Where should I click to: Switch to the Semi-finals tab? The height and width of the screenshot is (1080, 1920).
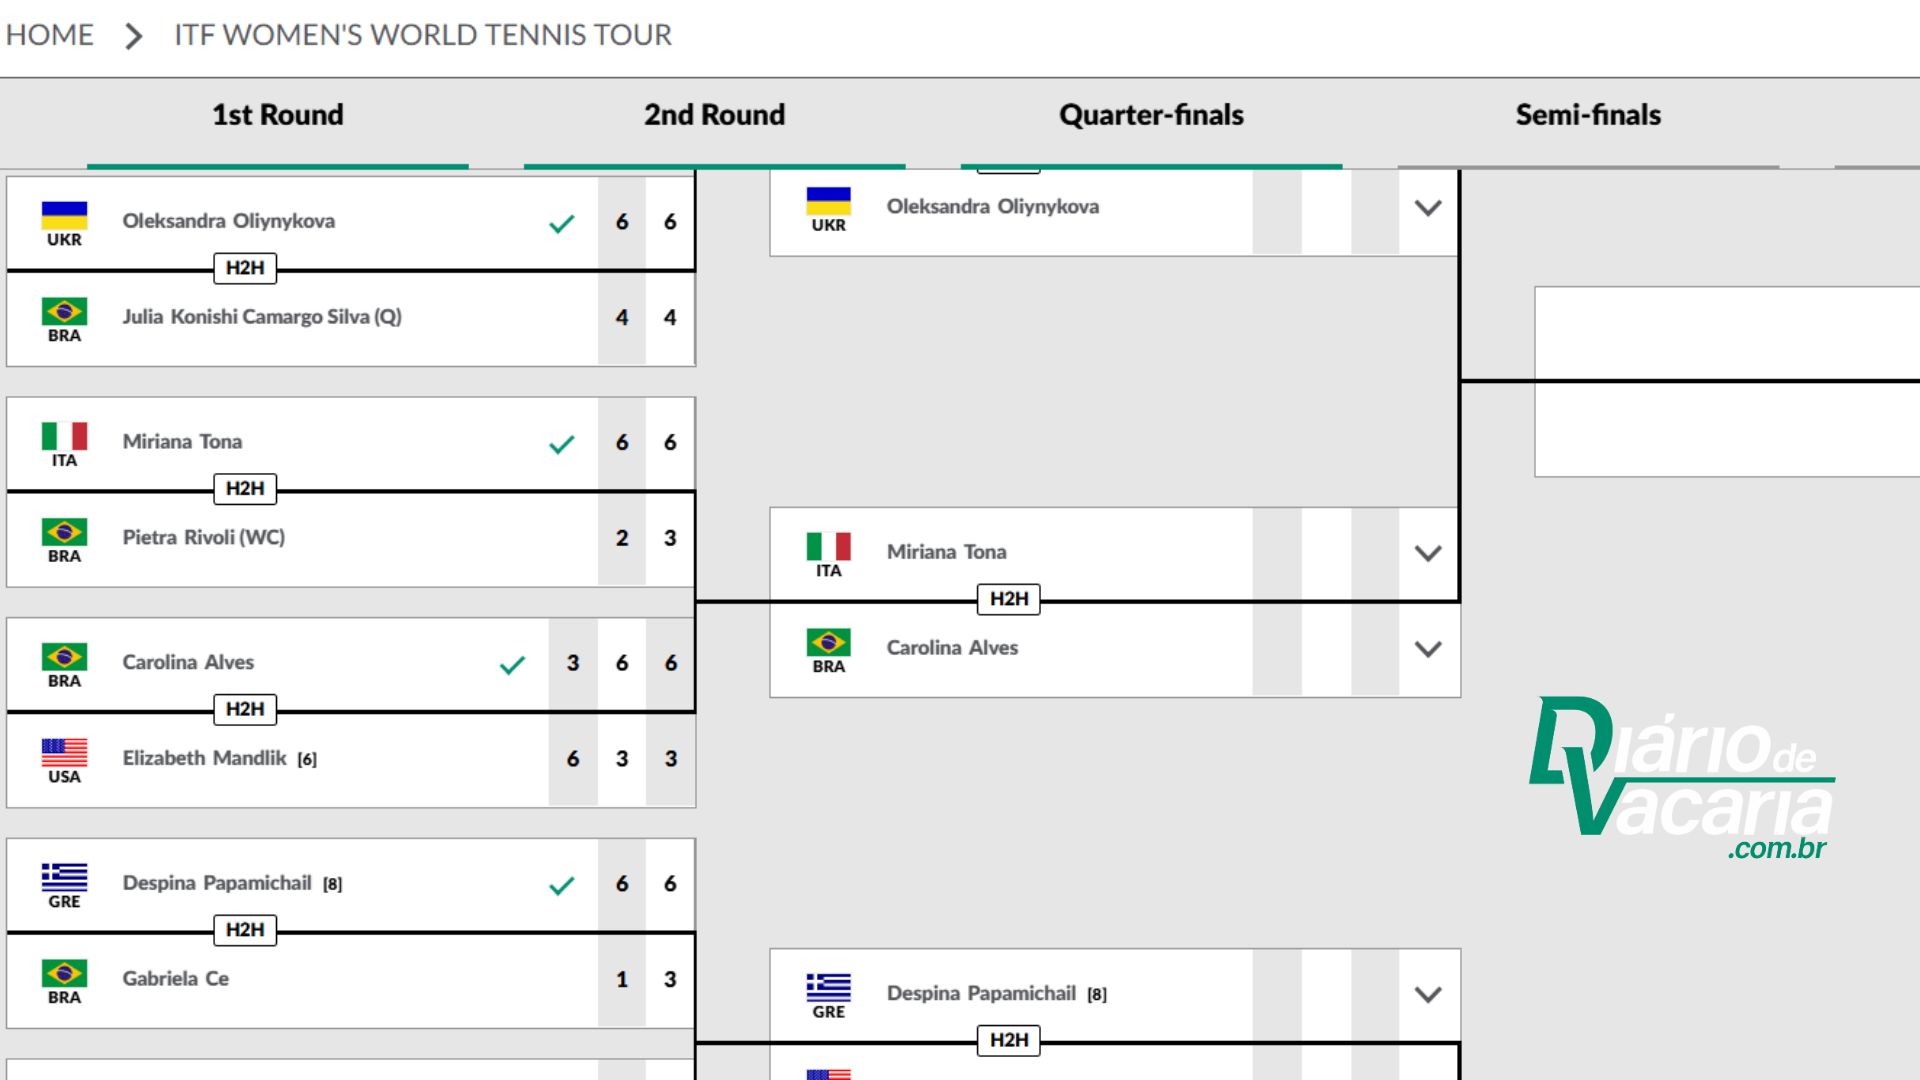coord(1588,115)
